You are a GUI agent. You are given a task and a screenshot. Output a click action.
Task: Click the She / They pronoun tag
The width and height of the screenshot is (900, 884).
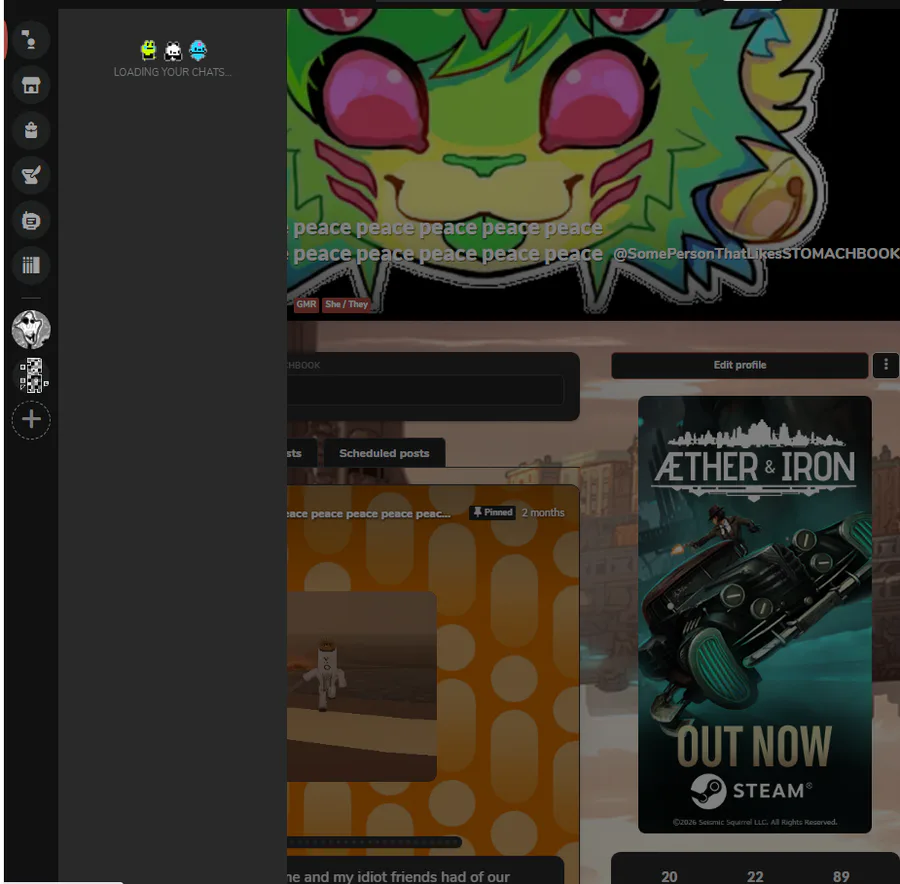coord(346,304)
